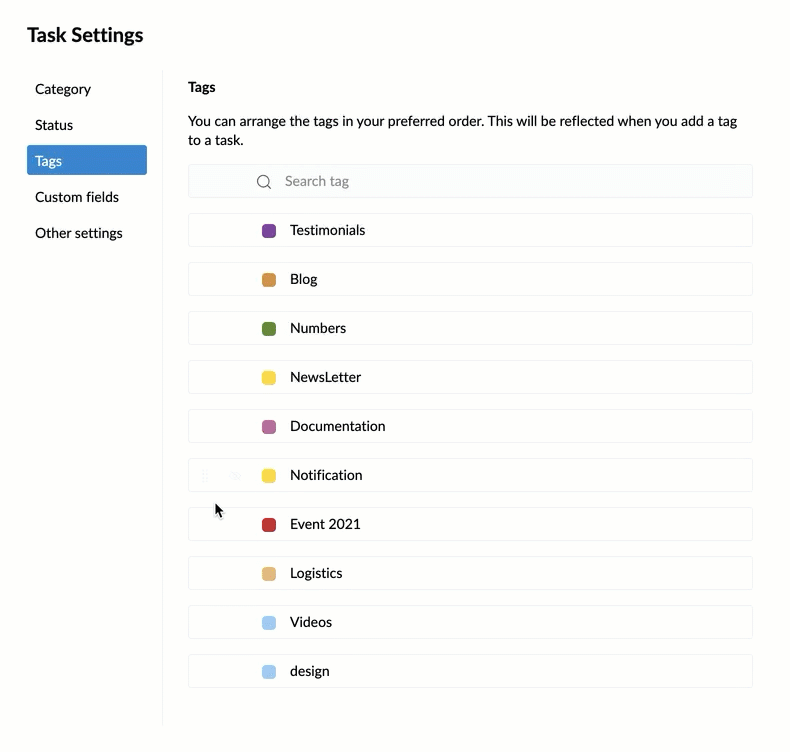
Task: Select the design tag row
Action: click(470, 671)
